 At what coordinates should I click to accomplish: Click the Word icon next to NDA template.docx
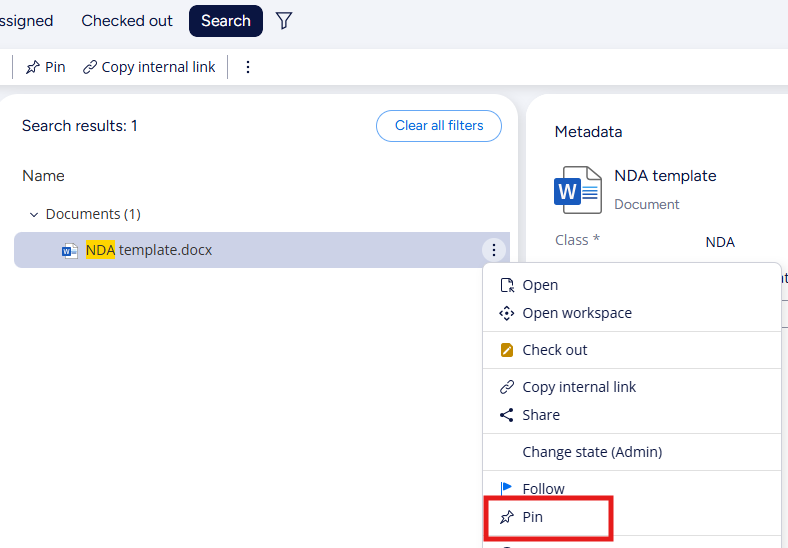click(x=70, y=251)
